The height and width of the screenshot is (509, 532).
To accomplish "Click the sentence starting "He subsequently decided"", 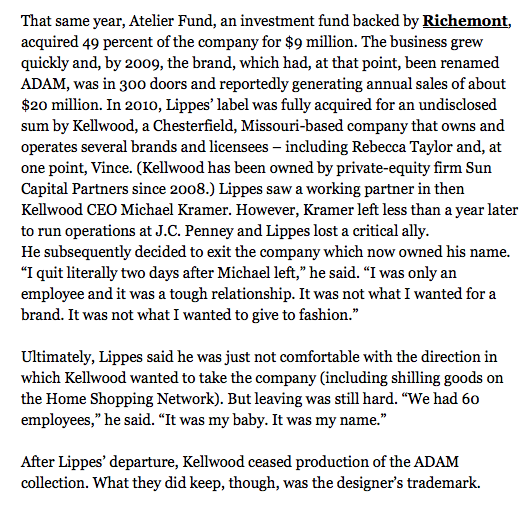I will 265,252.
